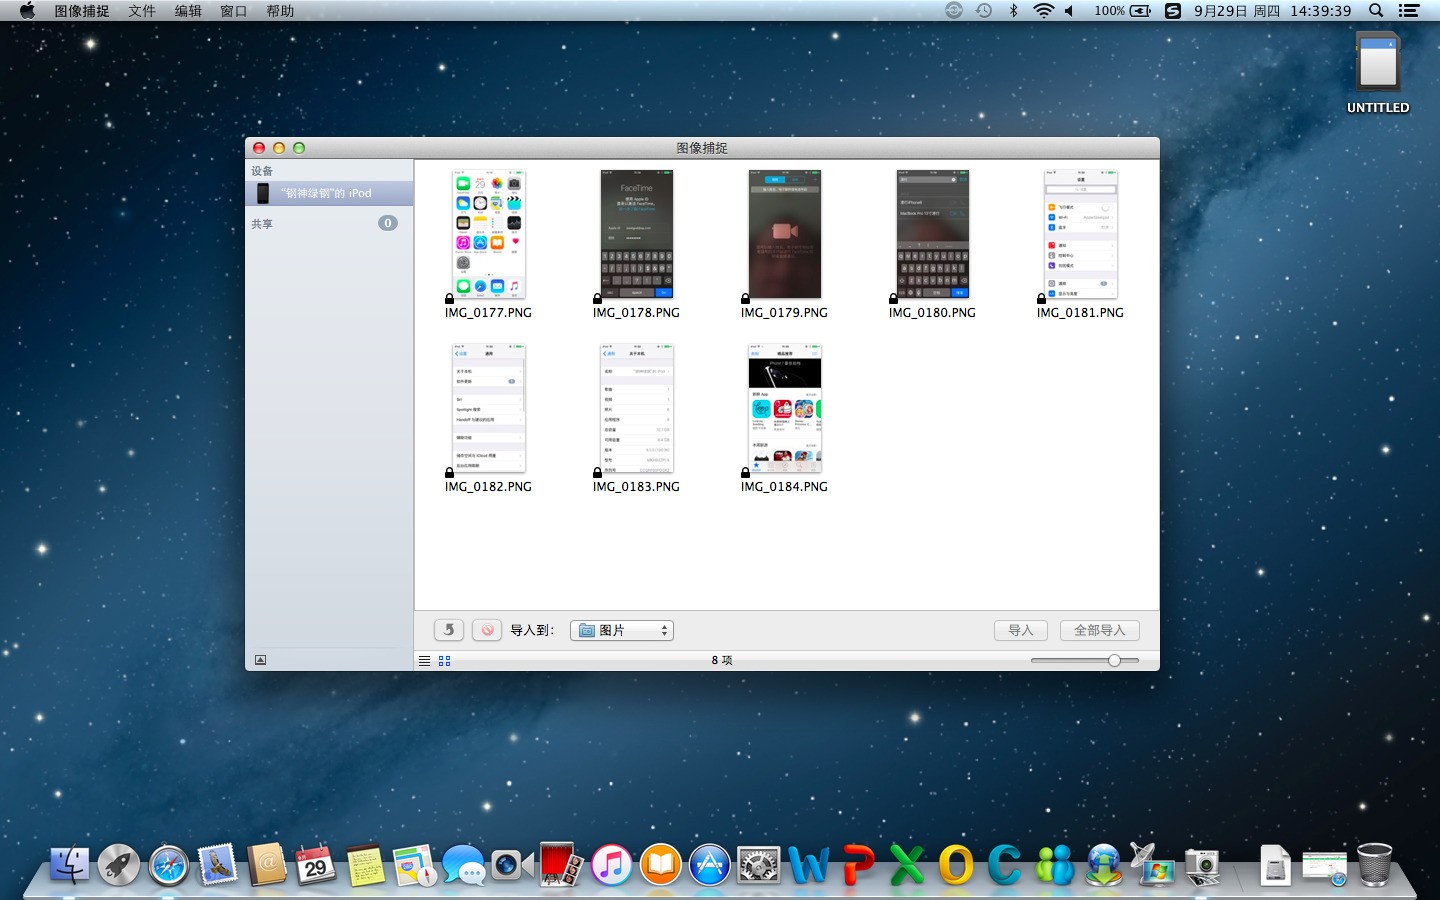
Task: Click the file name IMG_0182.PNG
Action: point(488,487)
